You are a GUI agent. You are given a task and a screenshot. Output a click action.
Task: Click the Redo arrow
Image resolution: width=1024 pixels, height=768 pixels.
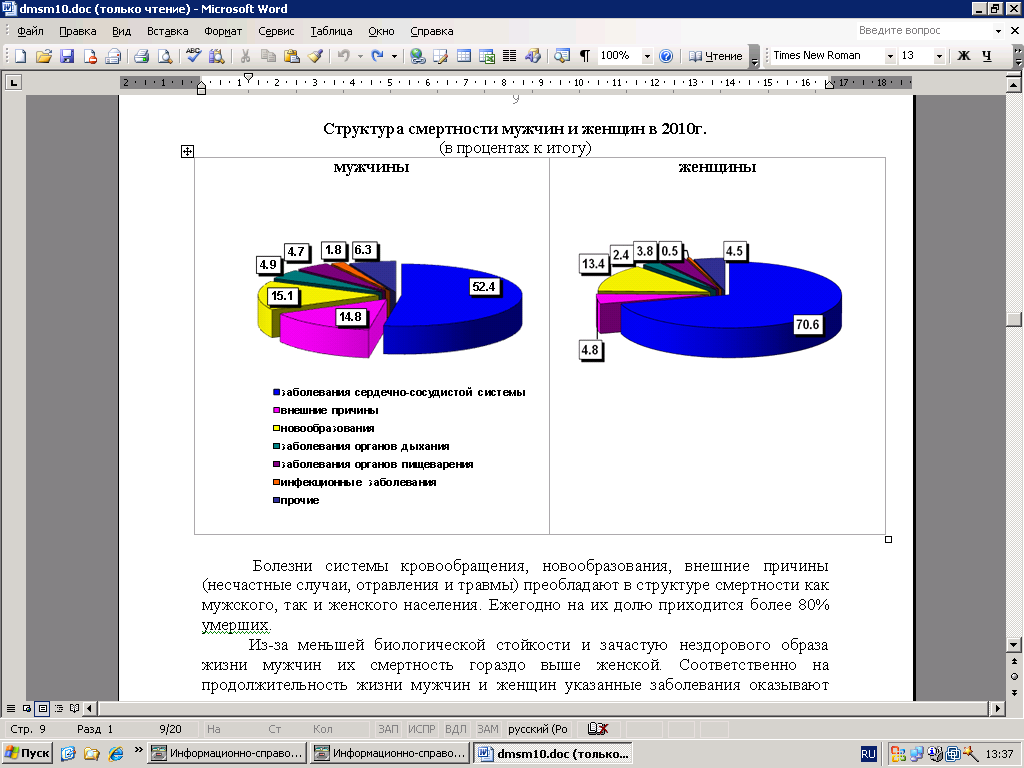tap(377, 56)
